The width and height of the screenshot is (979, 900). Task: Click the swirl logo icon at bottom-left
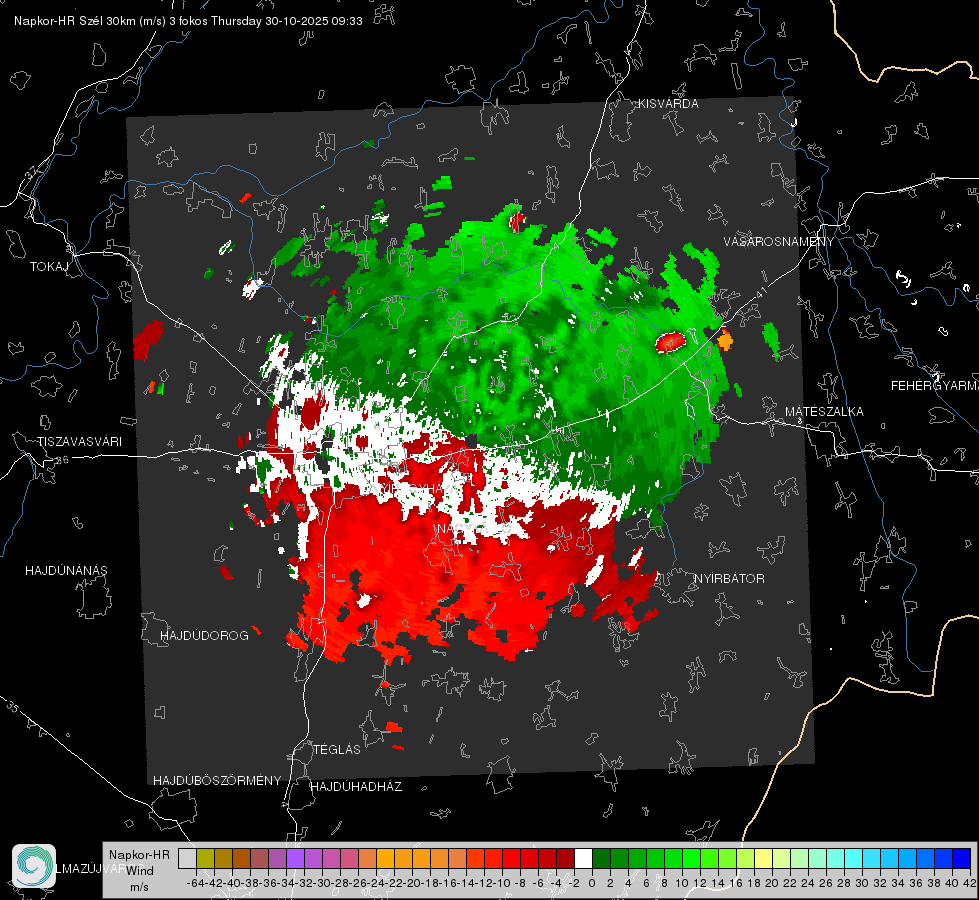pyautogui.click(x=34, y=866)
